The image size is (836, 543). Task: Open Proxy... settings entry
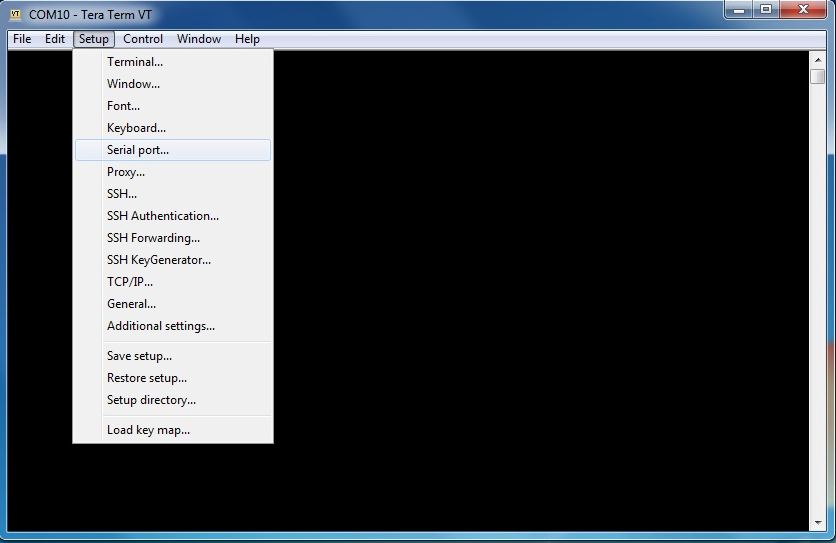(x=173, y=172)
